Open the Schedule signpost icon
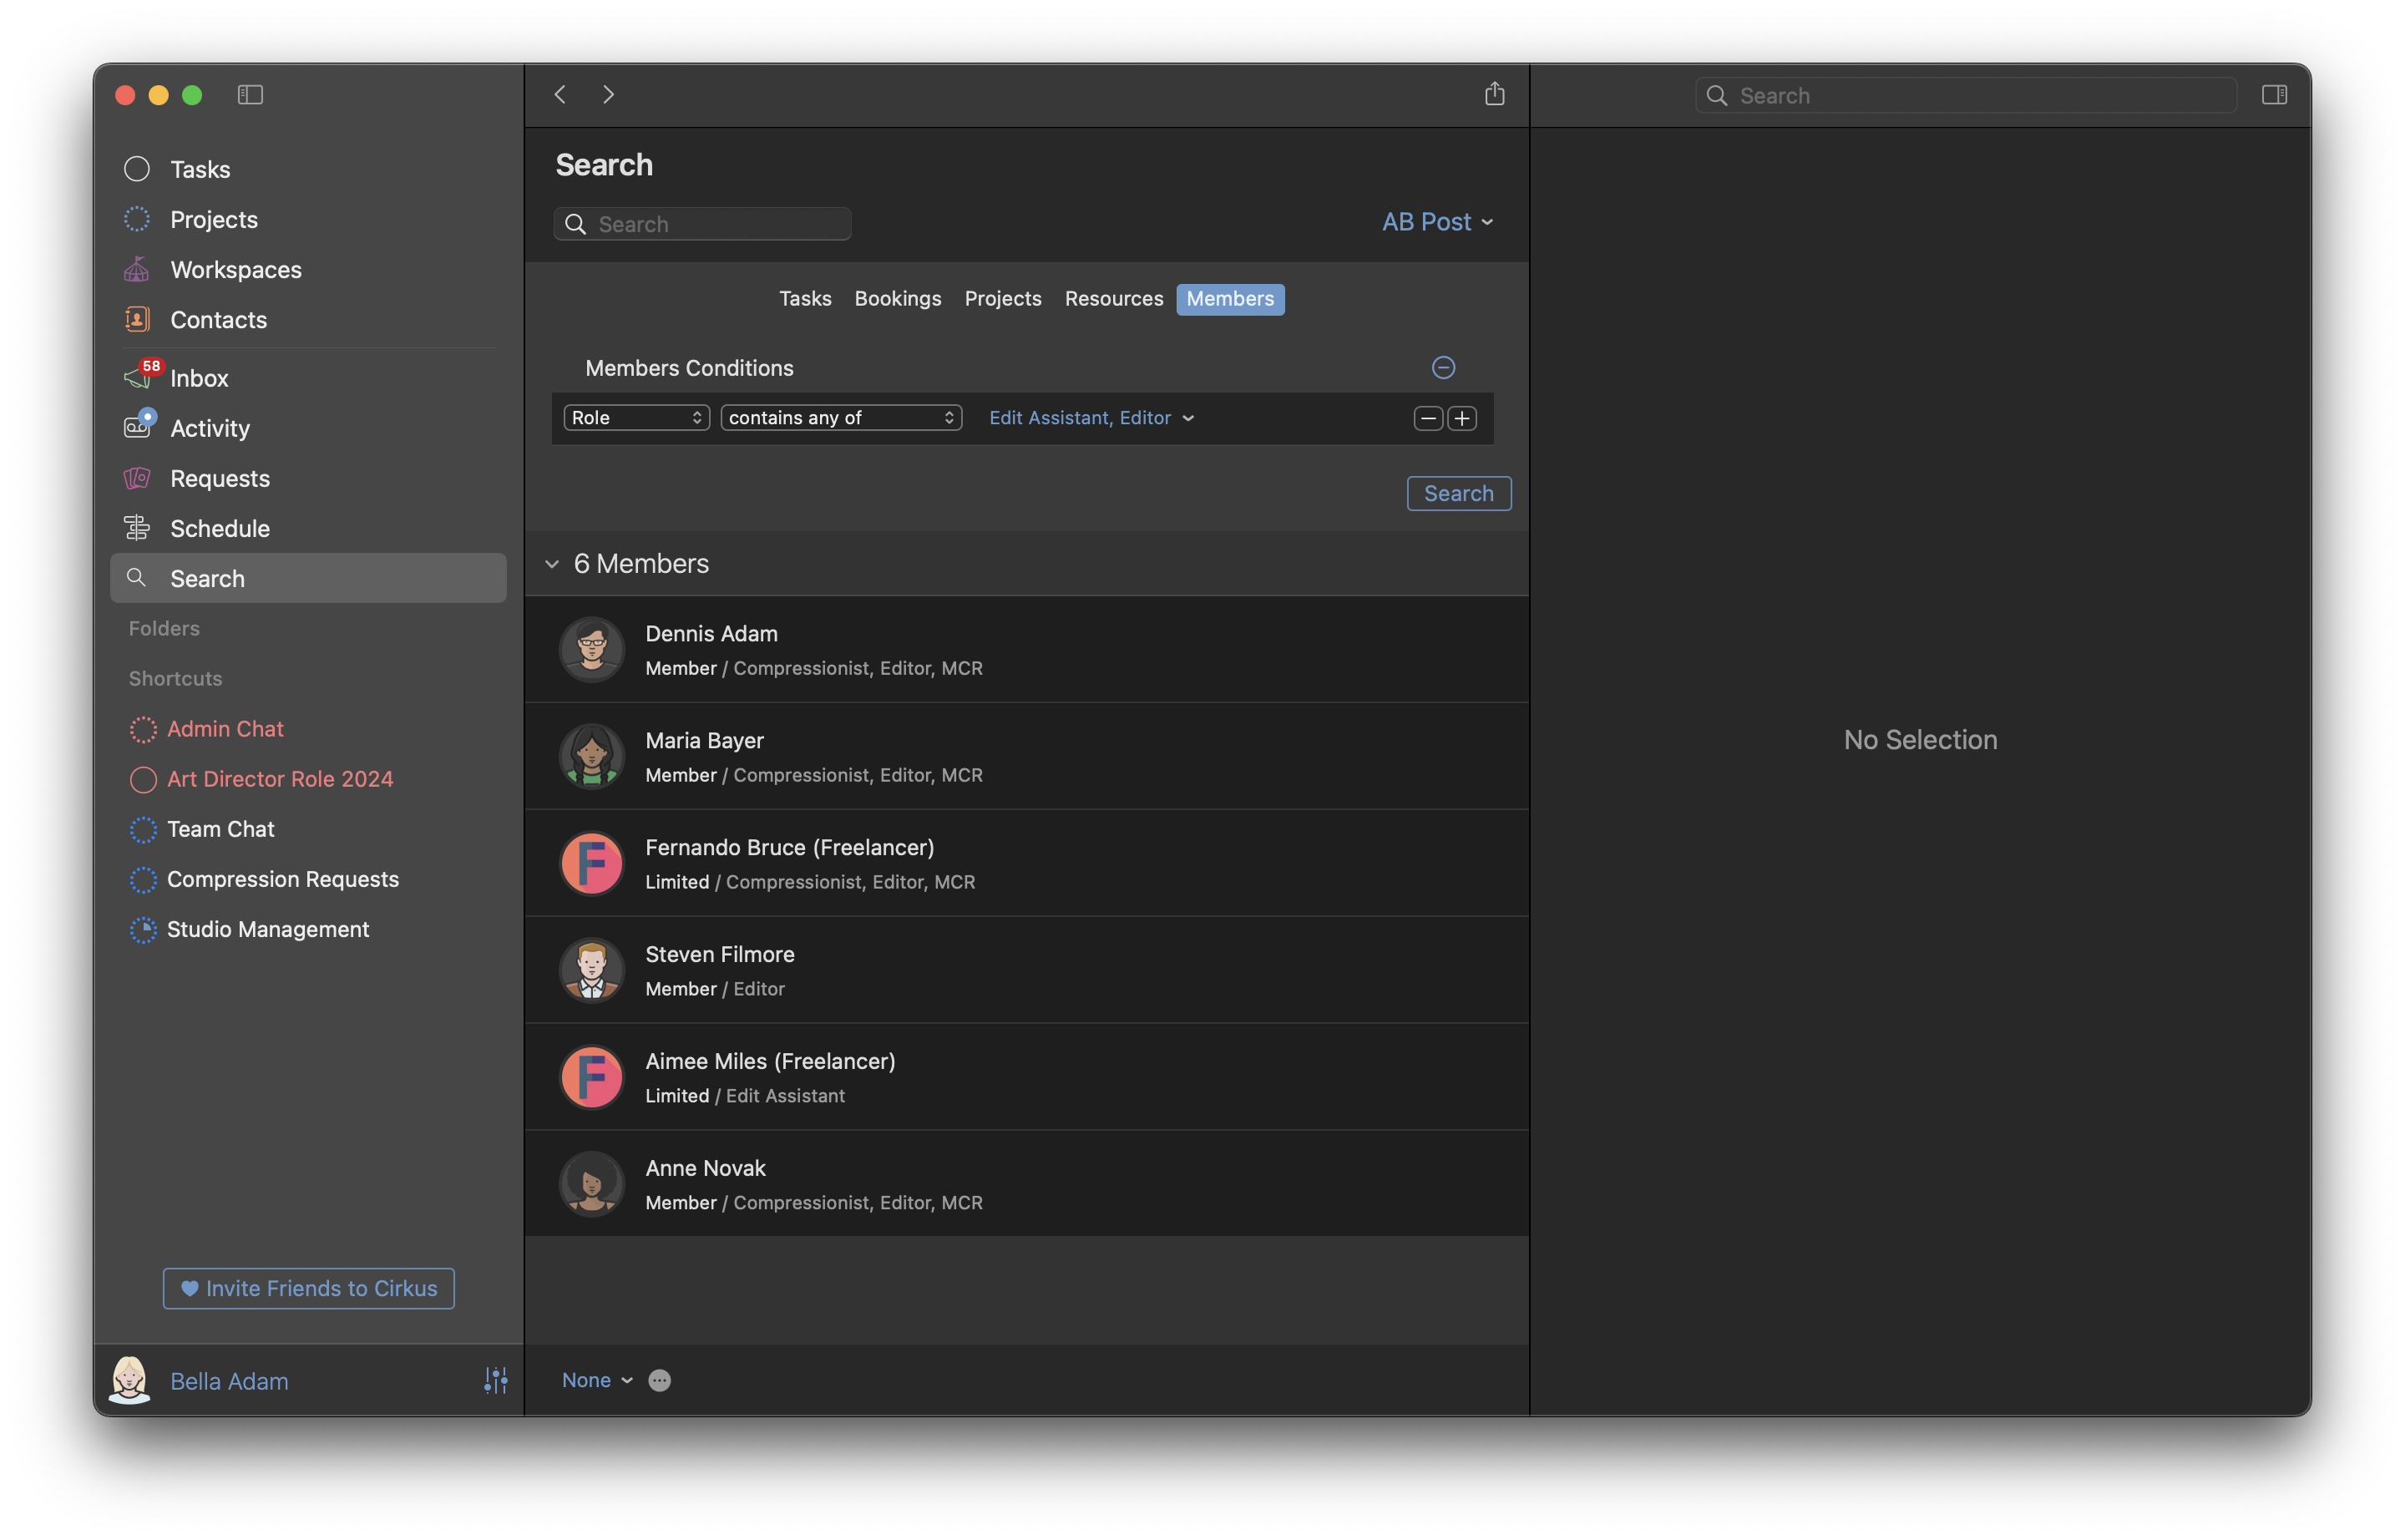 click(137, 528)
